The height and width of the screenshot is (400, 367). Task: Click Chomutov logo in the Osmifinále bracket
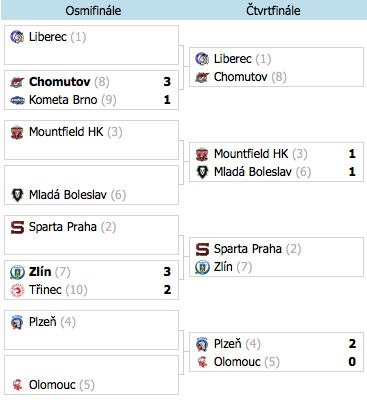(17, 82)
